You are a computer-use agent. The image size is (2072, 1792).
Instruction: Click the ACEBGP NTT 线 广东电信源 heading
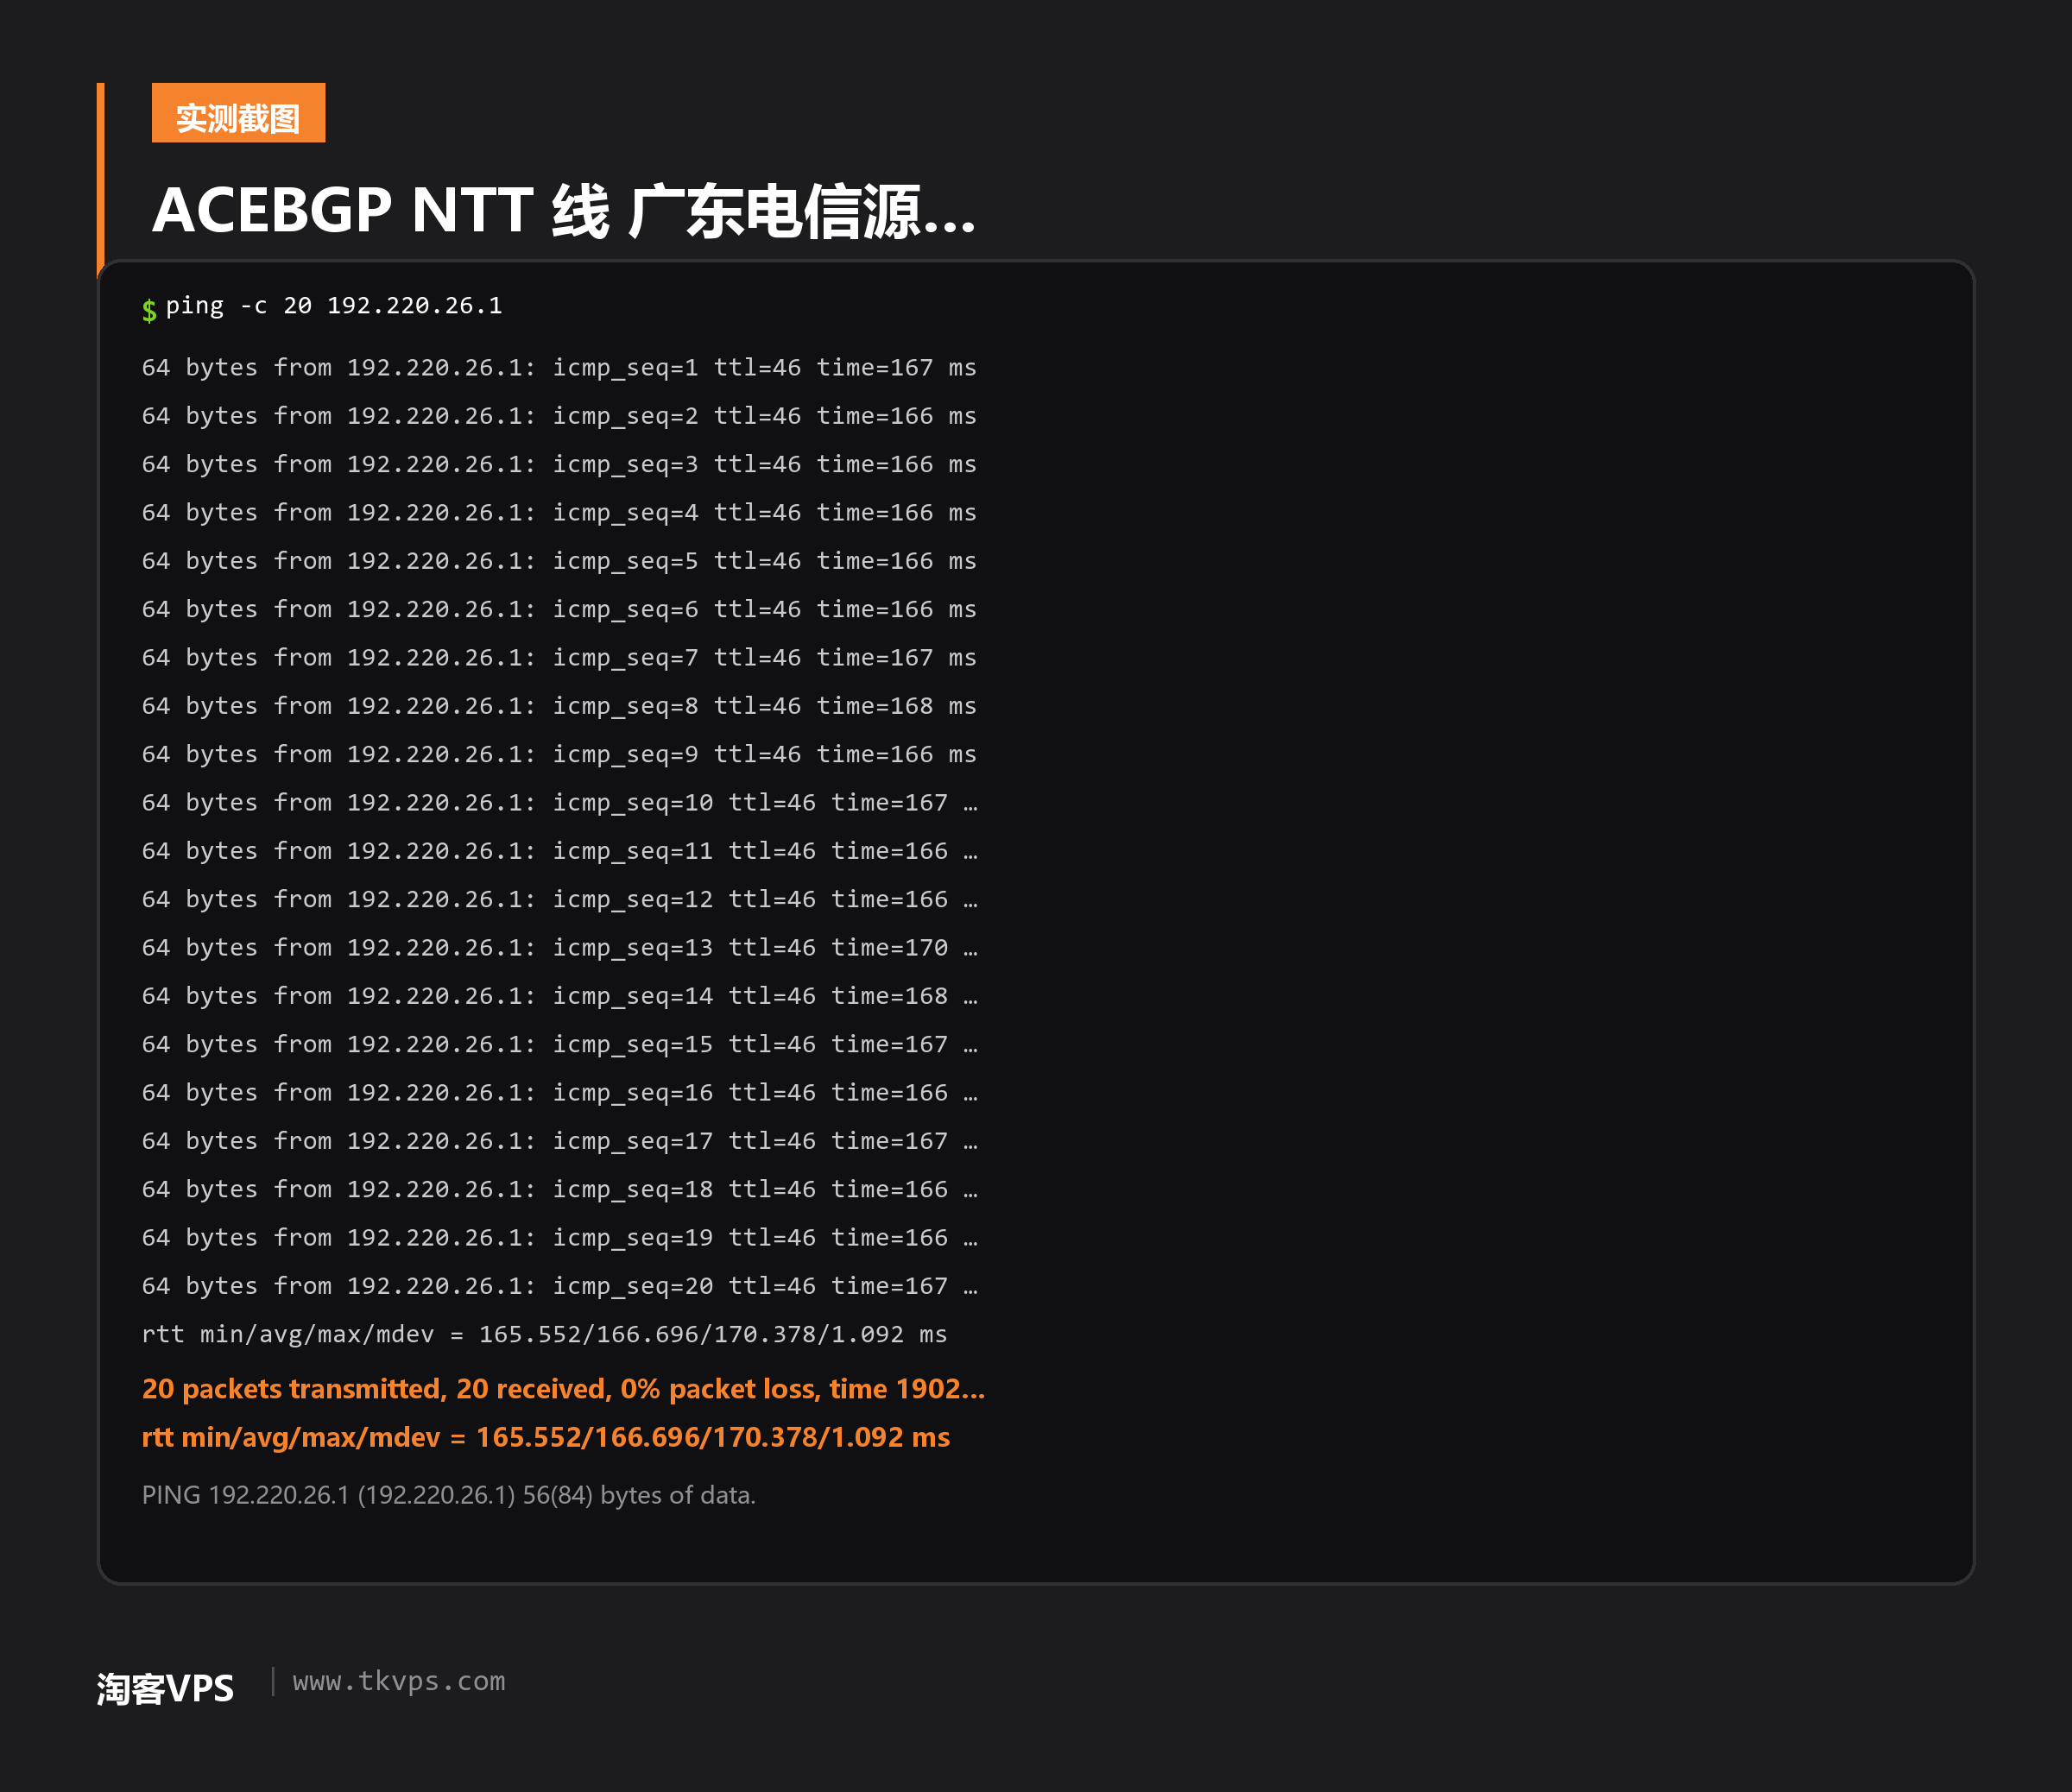(x=563, y=211)
